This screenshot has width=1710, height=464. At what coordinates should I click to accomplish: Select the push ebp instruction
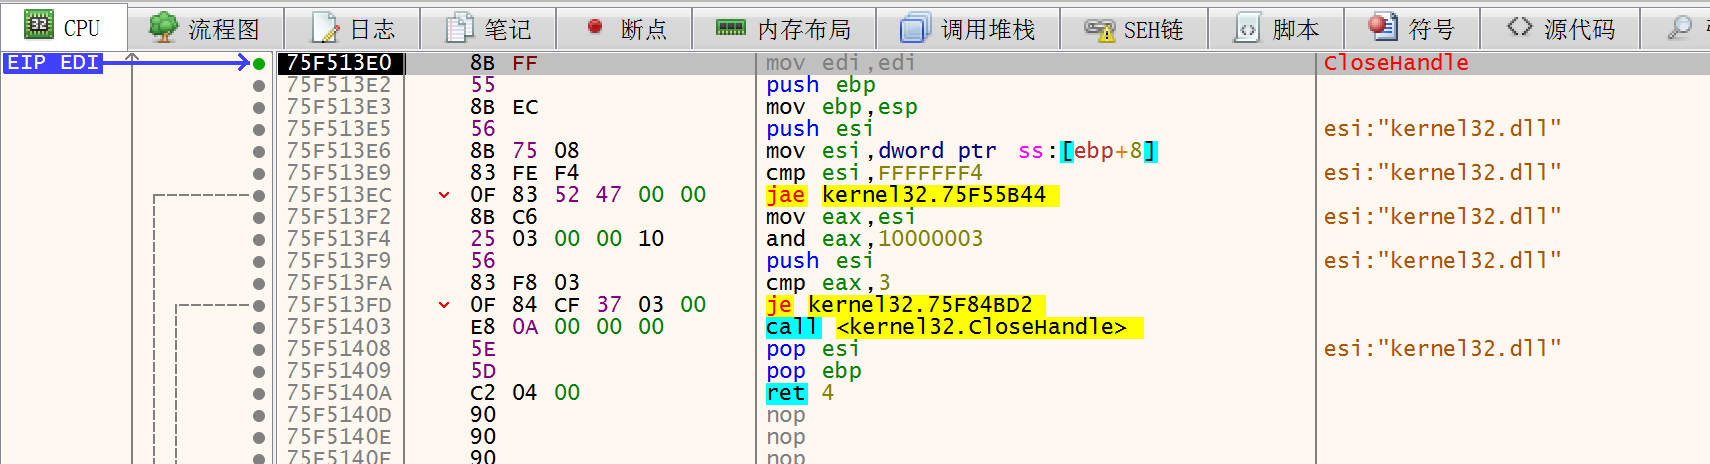point(820,85)
